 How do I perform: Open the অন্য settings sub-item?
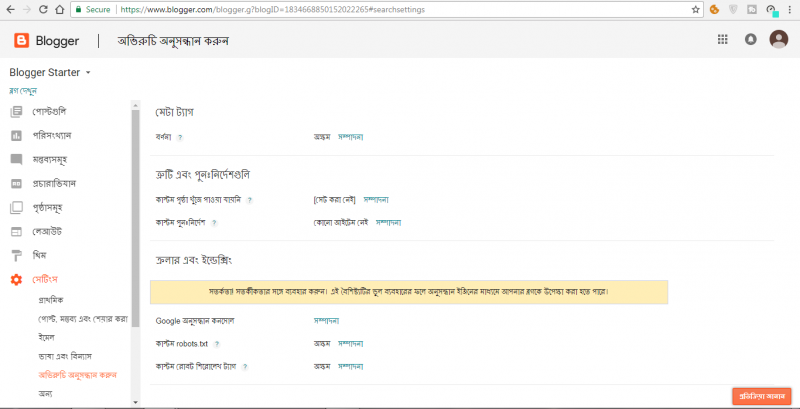(45, 394)
